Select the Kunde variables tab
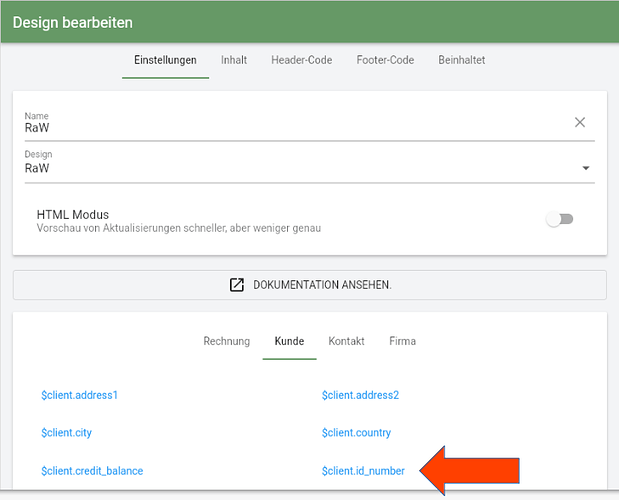 (x=289, y=341)
